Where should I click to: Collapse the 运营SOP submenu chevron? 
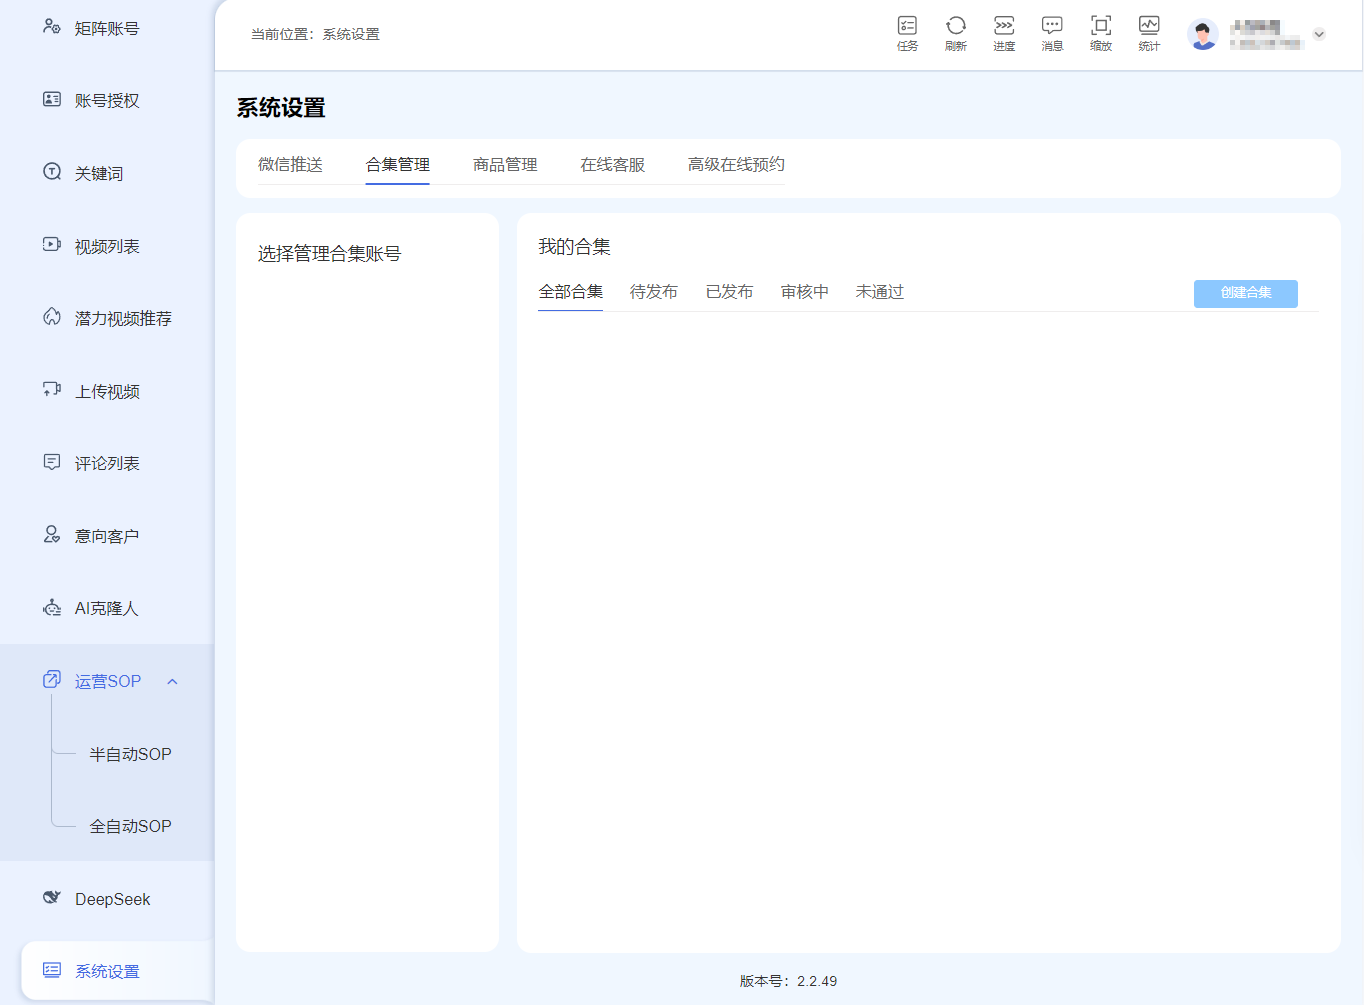point(172,682)
